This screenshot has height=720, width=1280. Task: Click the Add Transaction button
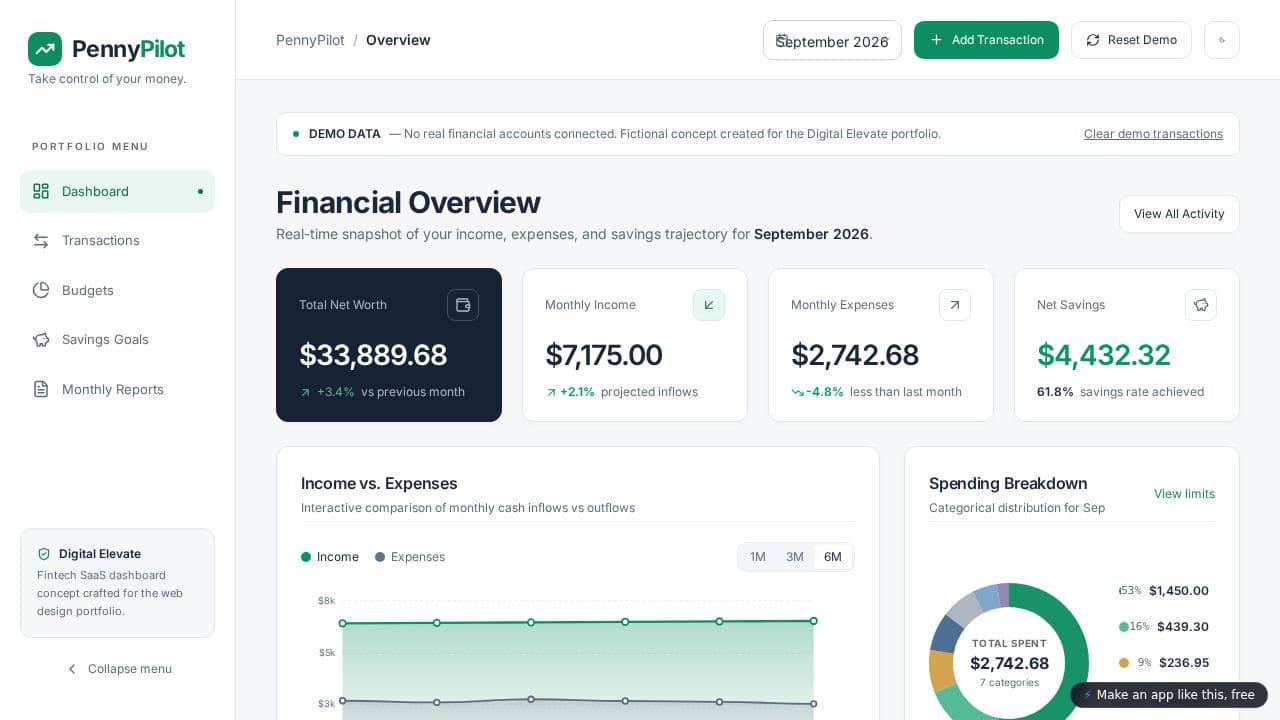(x=986, y=40)
